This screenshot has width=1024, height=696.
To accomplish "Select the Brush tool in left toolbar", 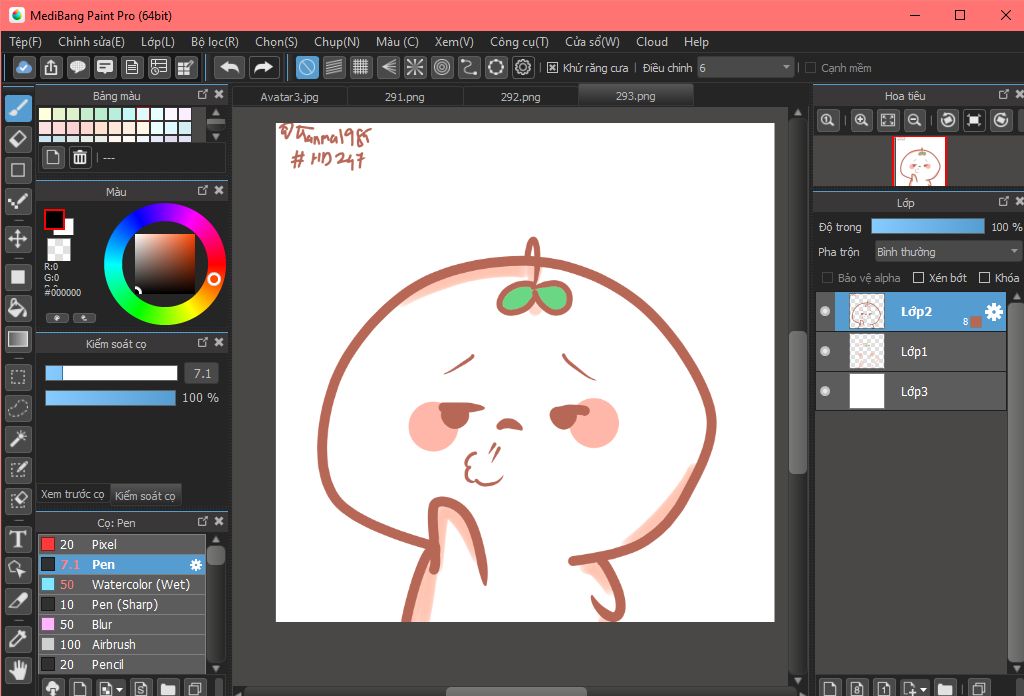I will (x=18, y=108).
